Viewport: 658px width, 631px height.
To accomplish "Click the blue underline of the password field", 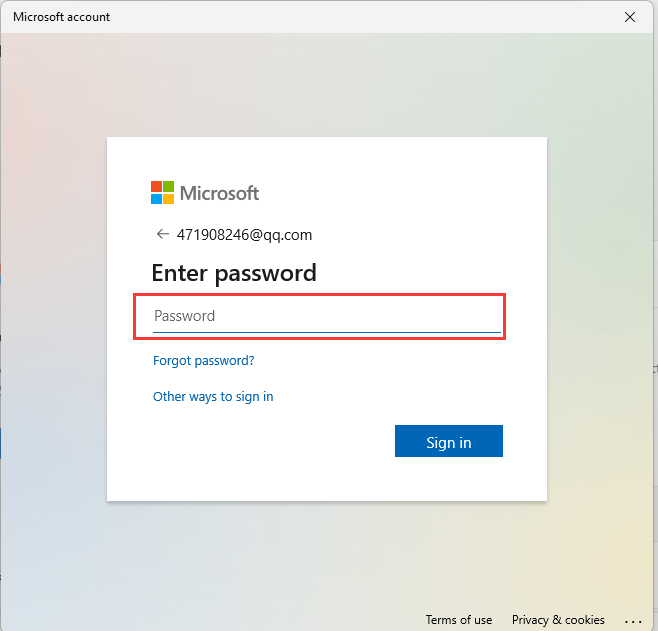I will [327, 332].
